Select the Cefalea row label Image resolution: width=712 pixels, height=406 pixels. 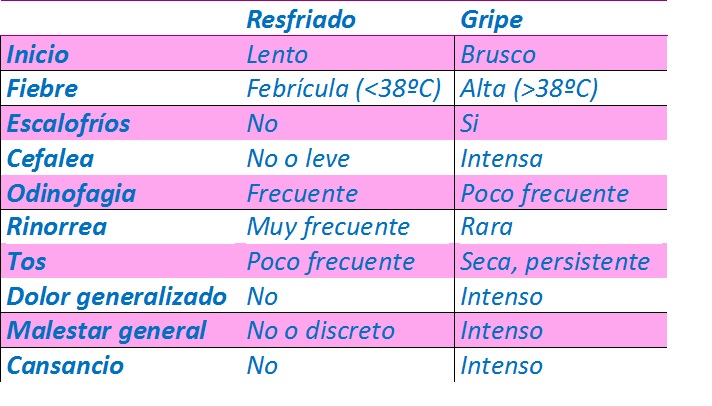[49, 158]
